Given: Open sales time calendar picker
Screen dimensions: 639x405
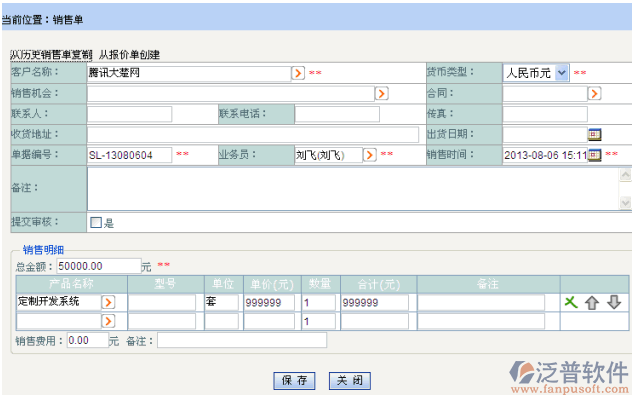Looking at the screenshot, I should (594, 155).
